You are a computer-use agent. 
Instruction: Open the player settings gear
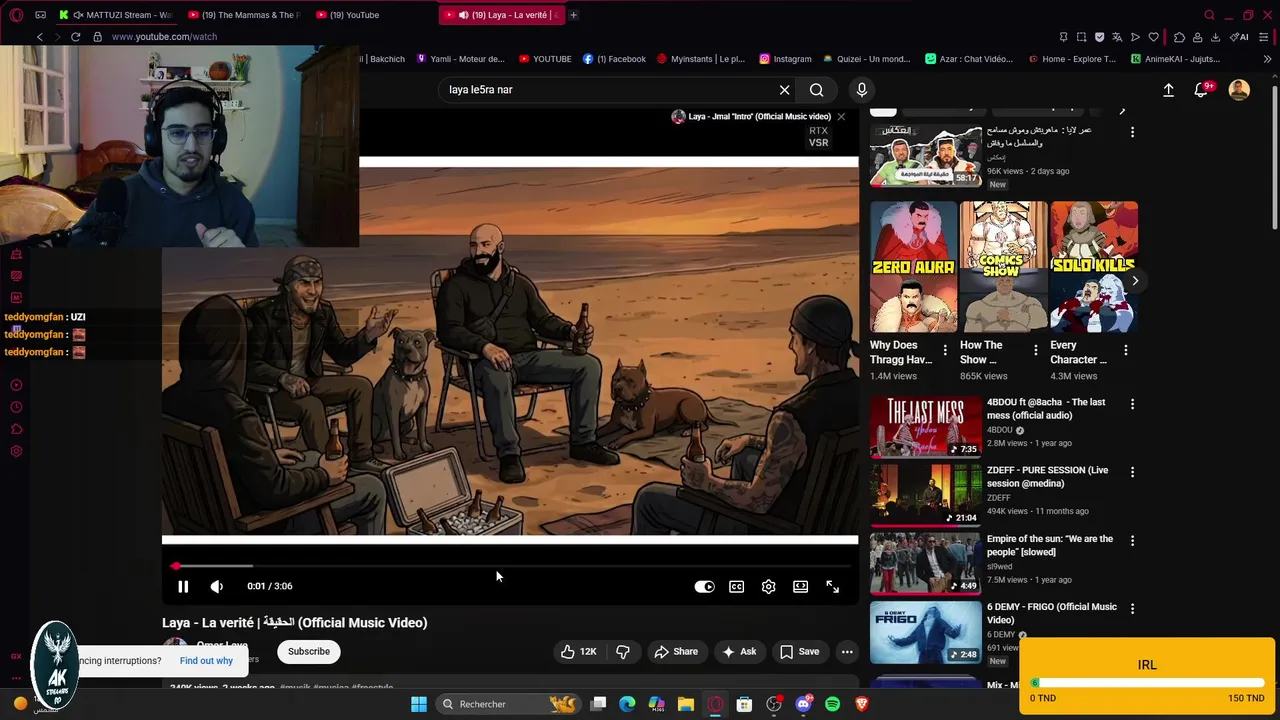click(768, 587)
